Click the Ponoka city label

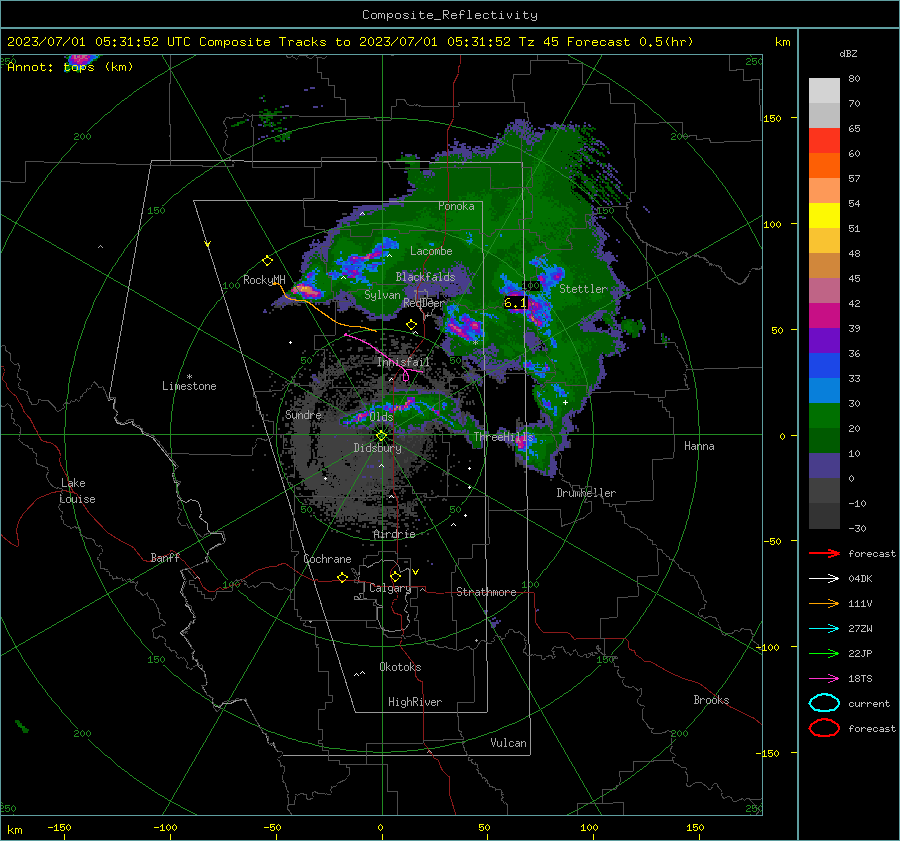pos(456,206)
